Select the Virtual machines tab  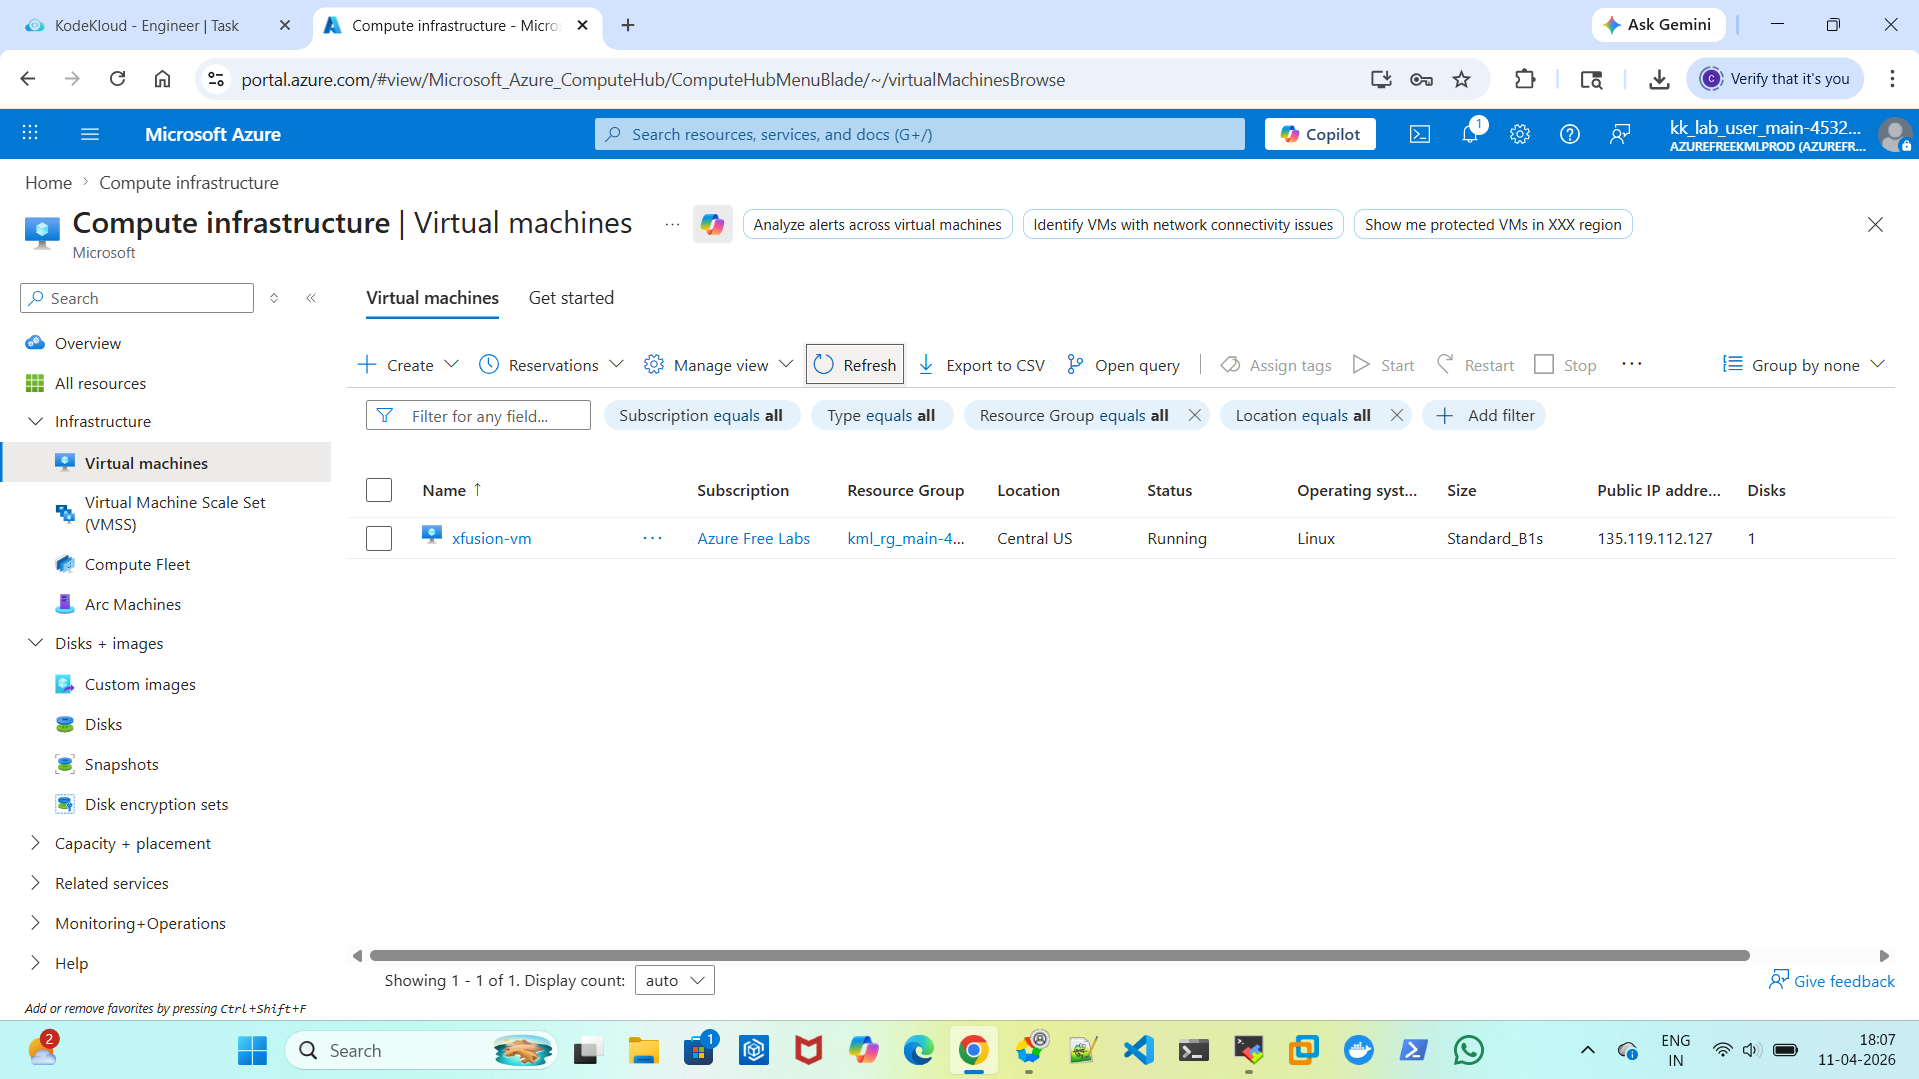tap(432, 298)
